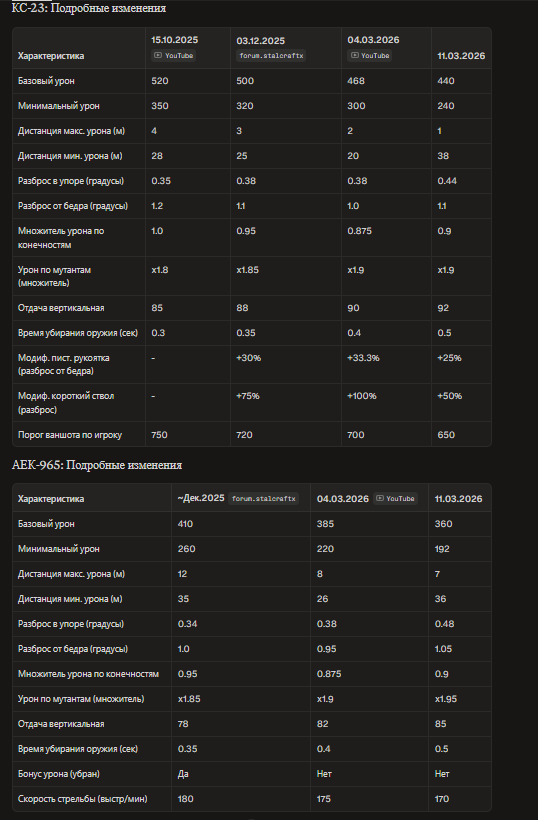Click the 'КС-23: Подробные изменения' heading

(89, 8)
